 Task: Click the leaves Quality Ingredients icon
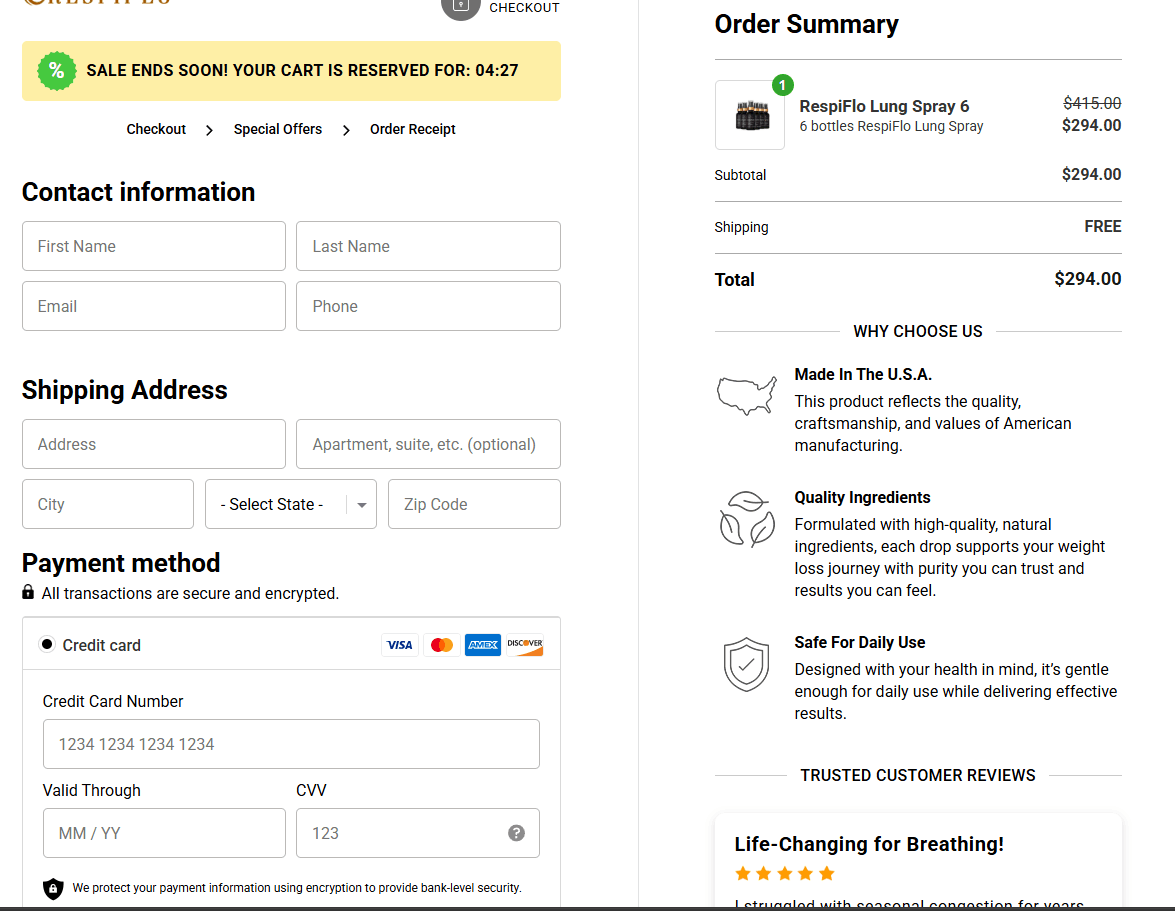pos(746,519)
